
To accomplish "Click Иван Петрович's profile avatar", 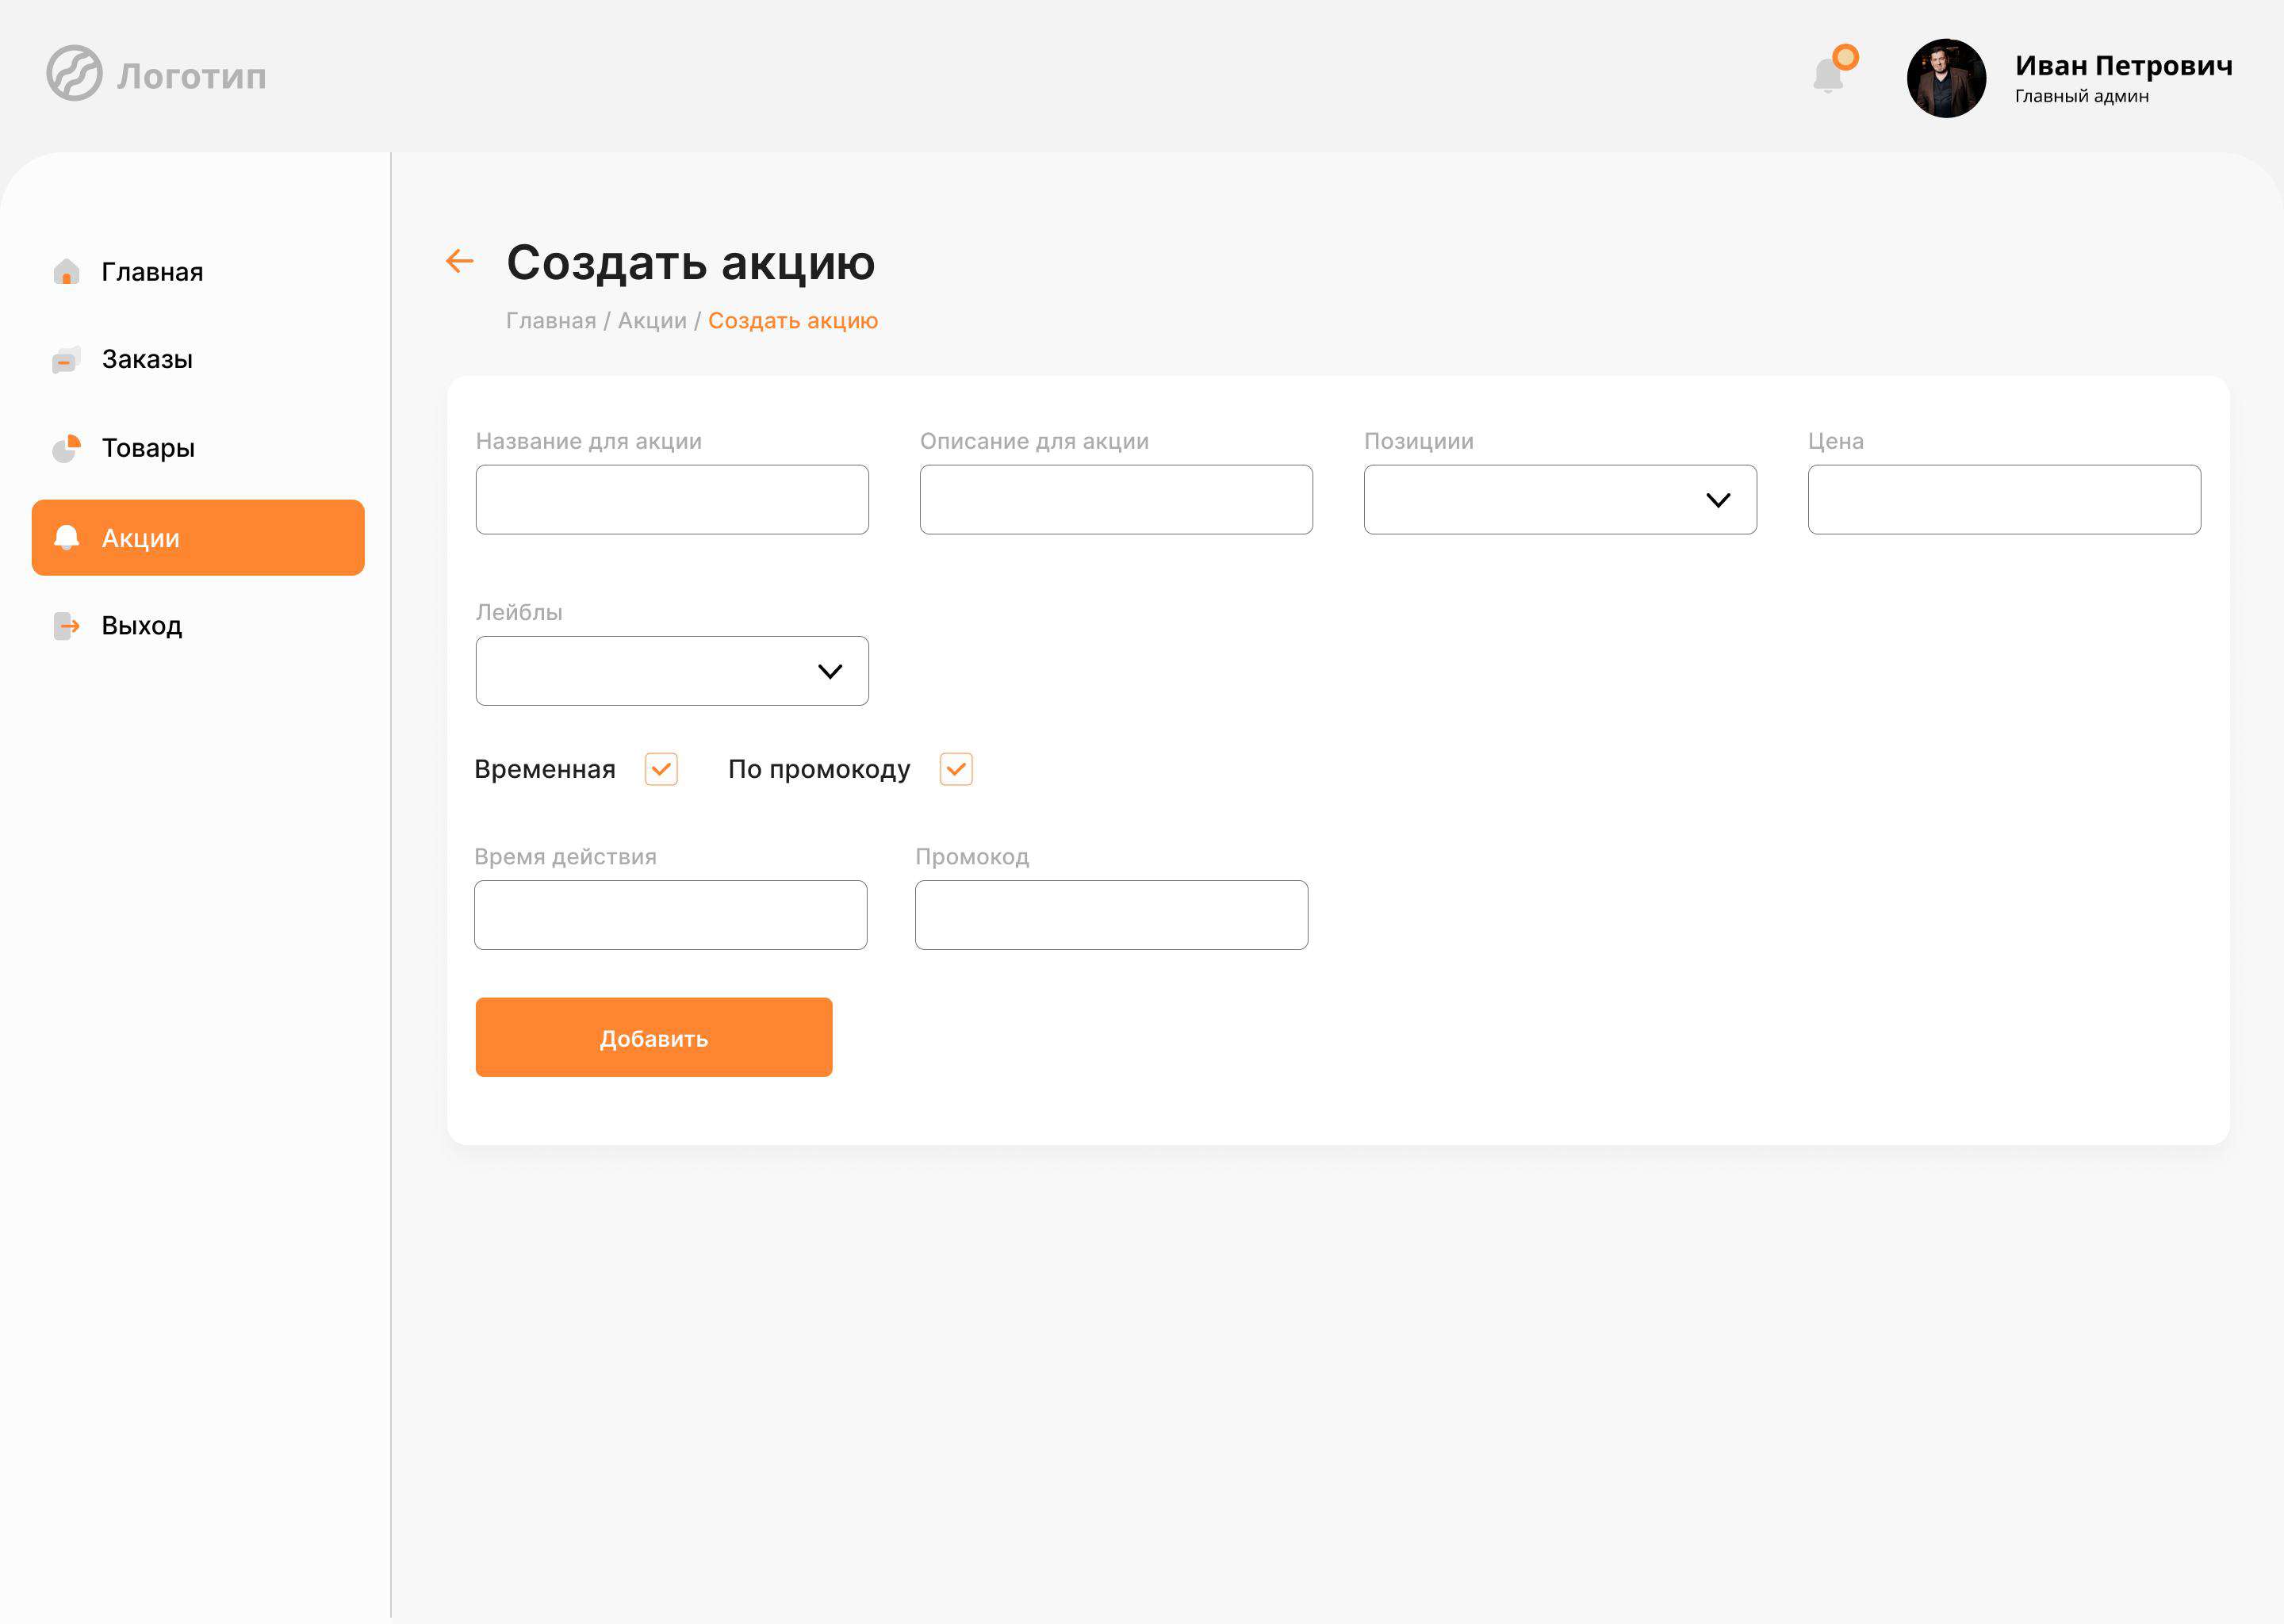I will [x=1945, y=78].
